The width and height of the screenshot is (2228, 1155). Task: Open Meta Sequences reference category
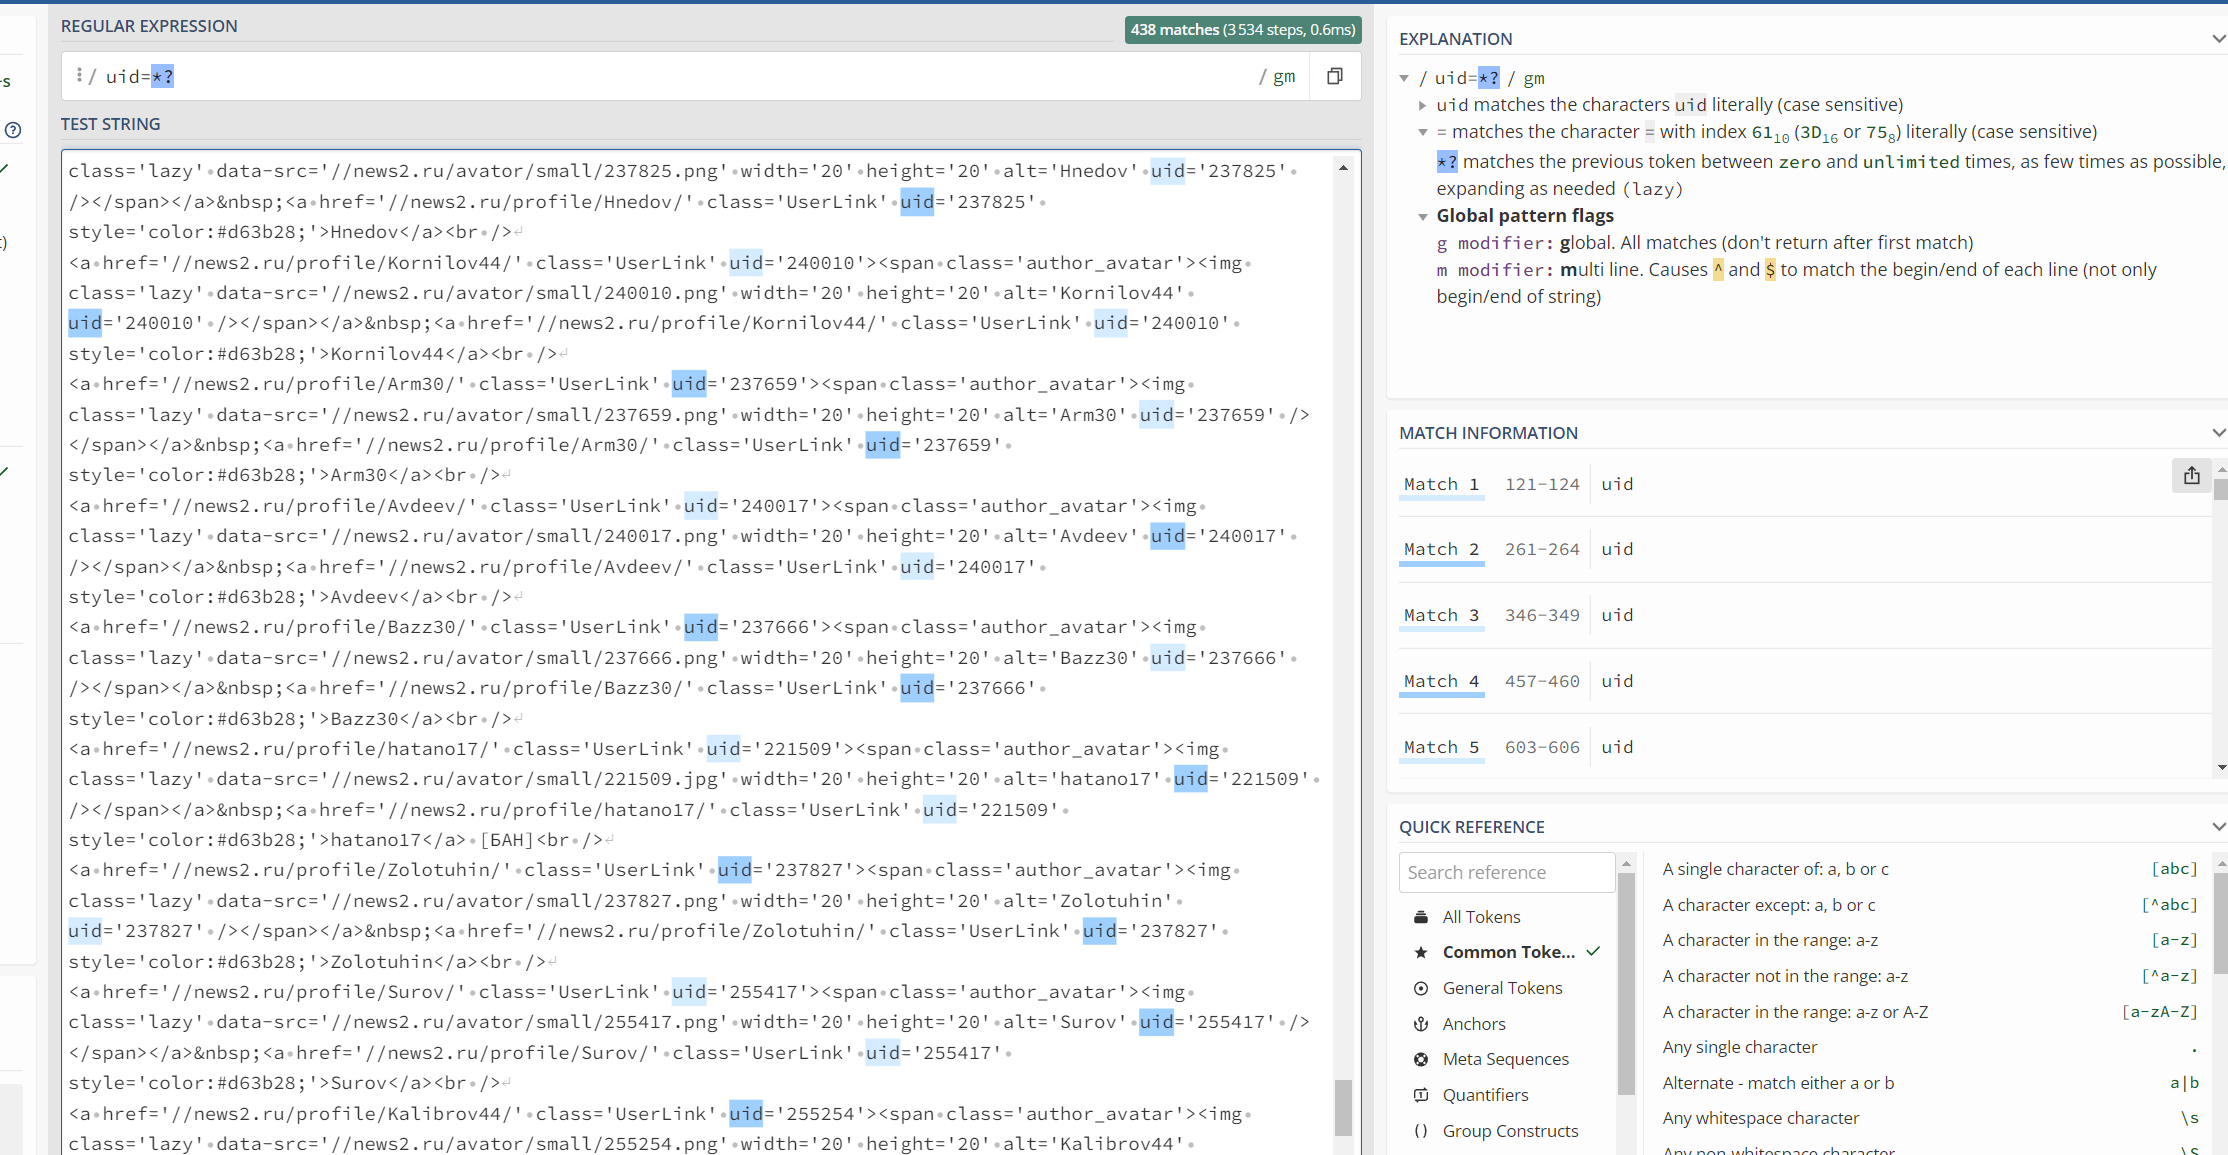1505,1059
